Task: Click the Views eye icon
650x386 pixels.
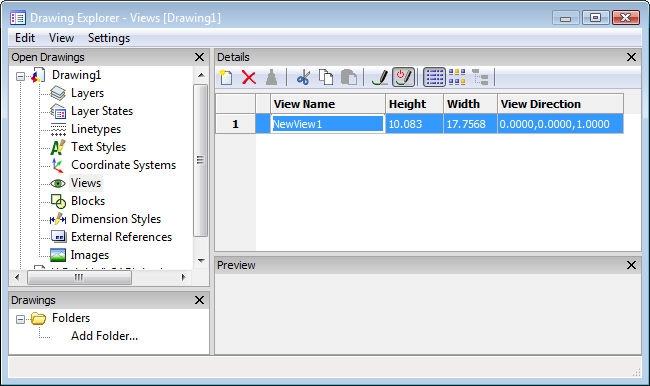Action: coord(58,183)
